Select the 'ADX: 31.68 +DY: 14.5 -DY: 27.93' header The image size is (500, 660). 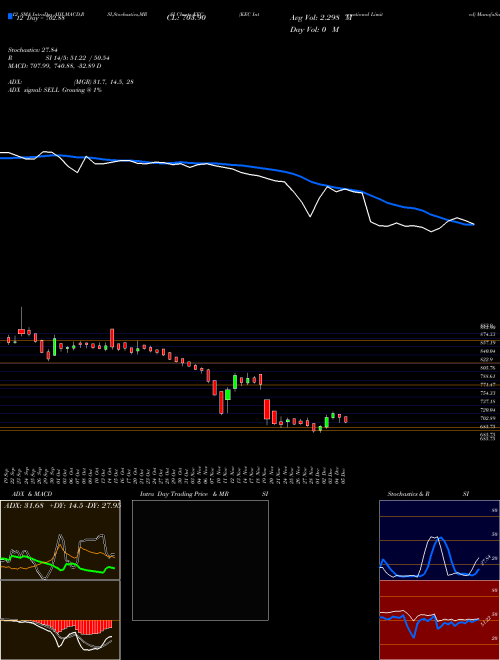click(x=62, y=506)
